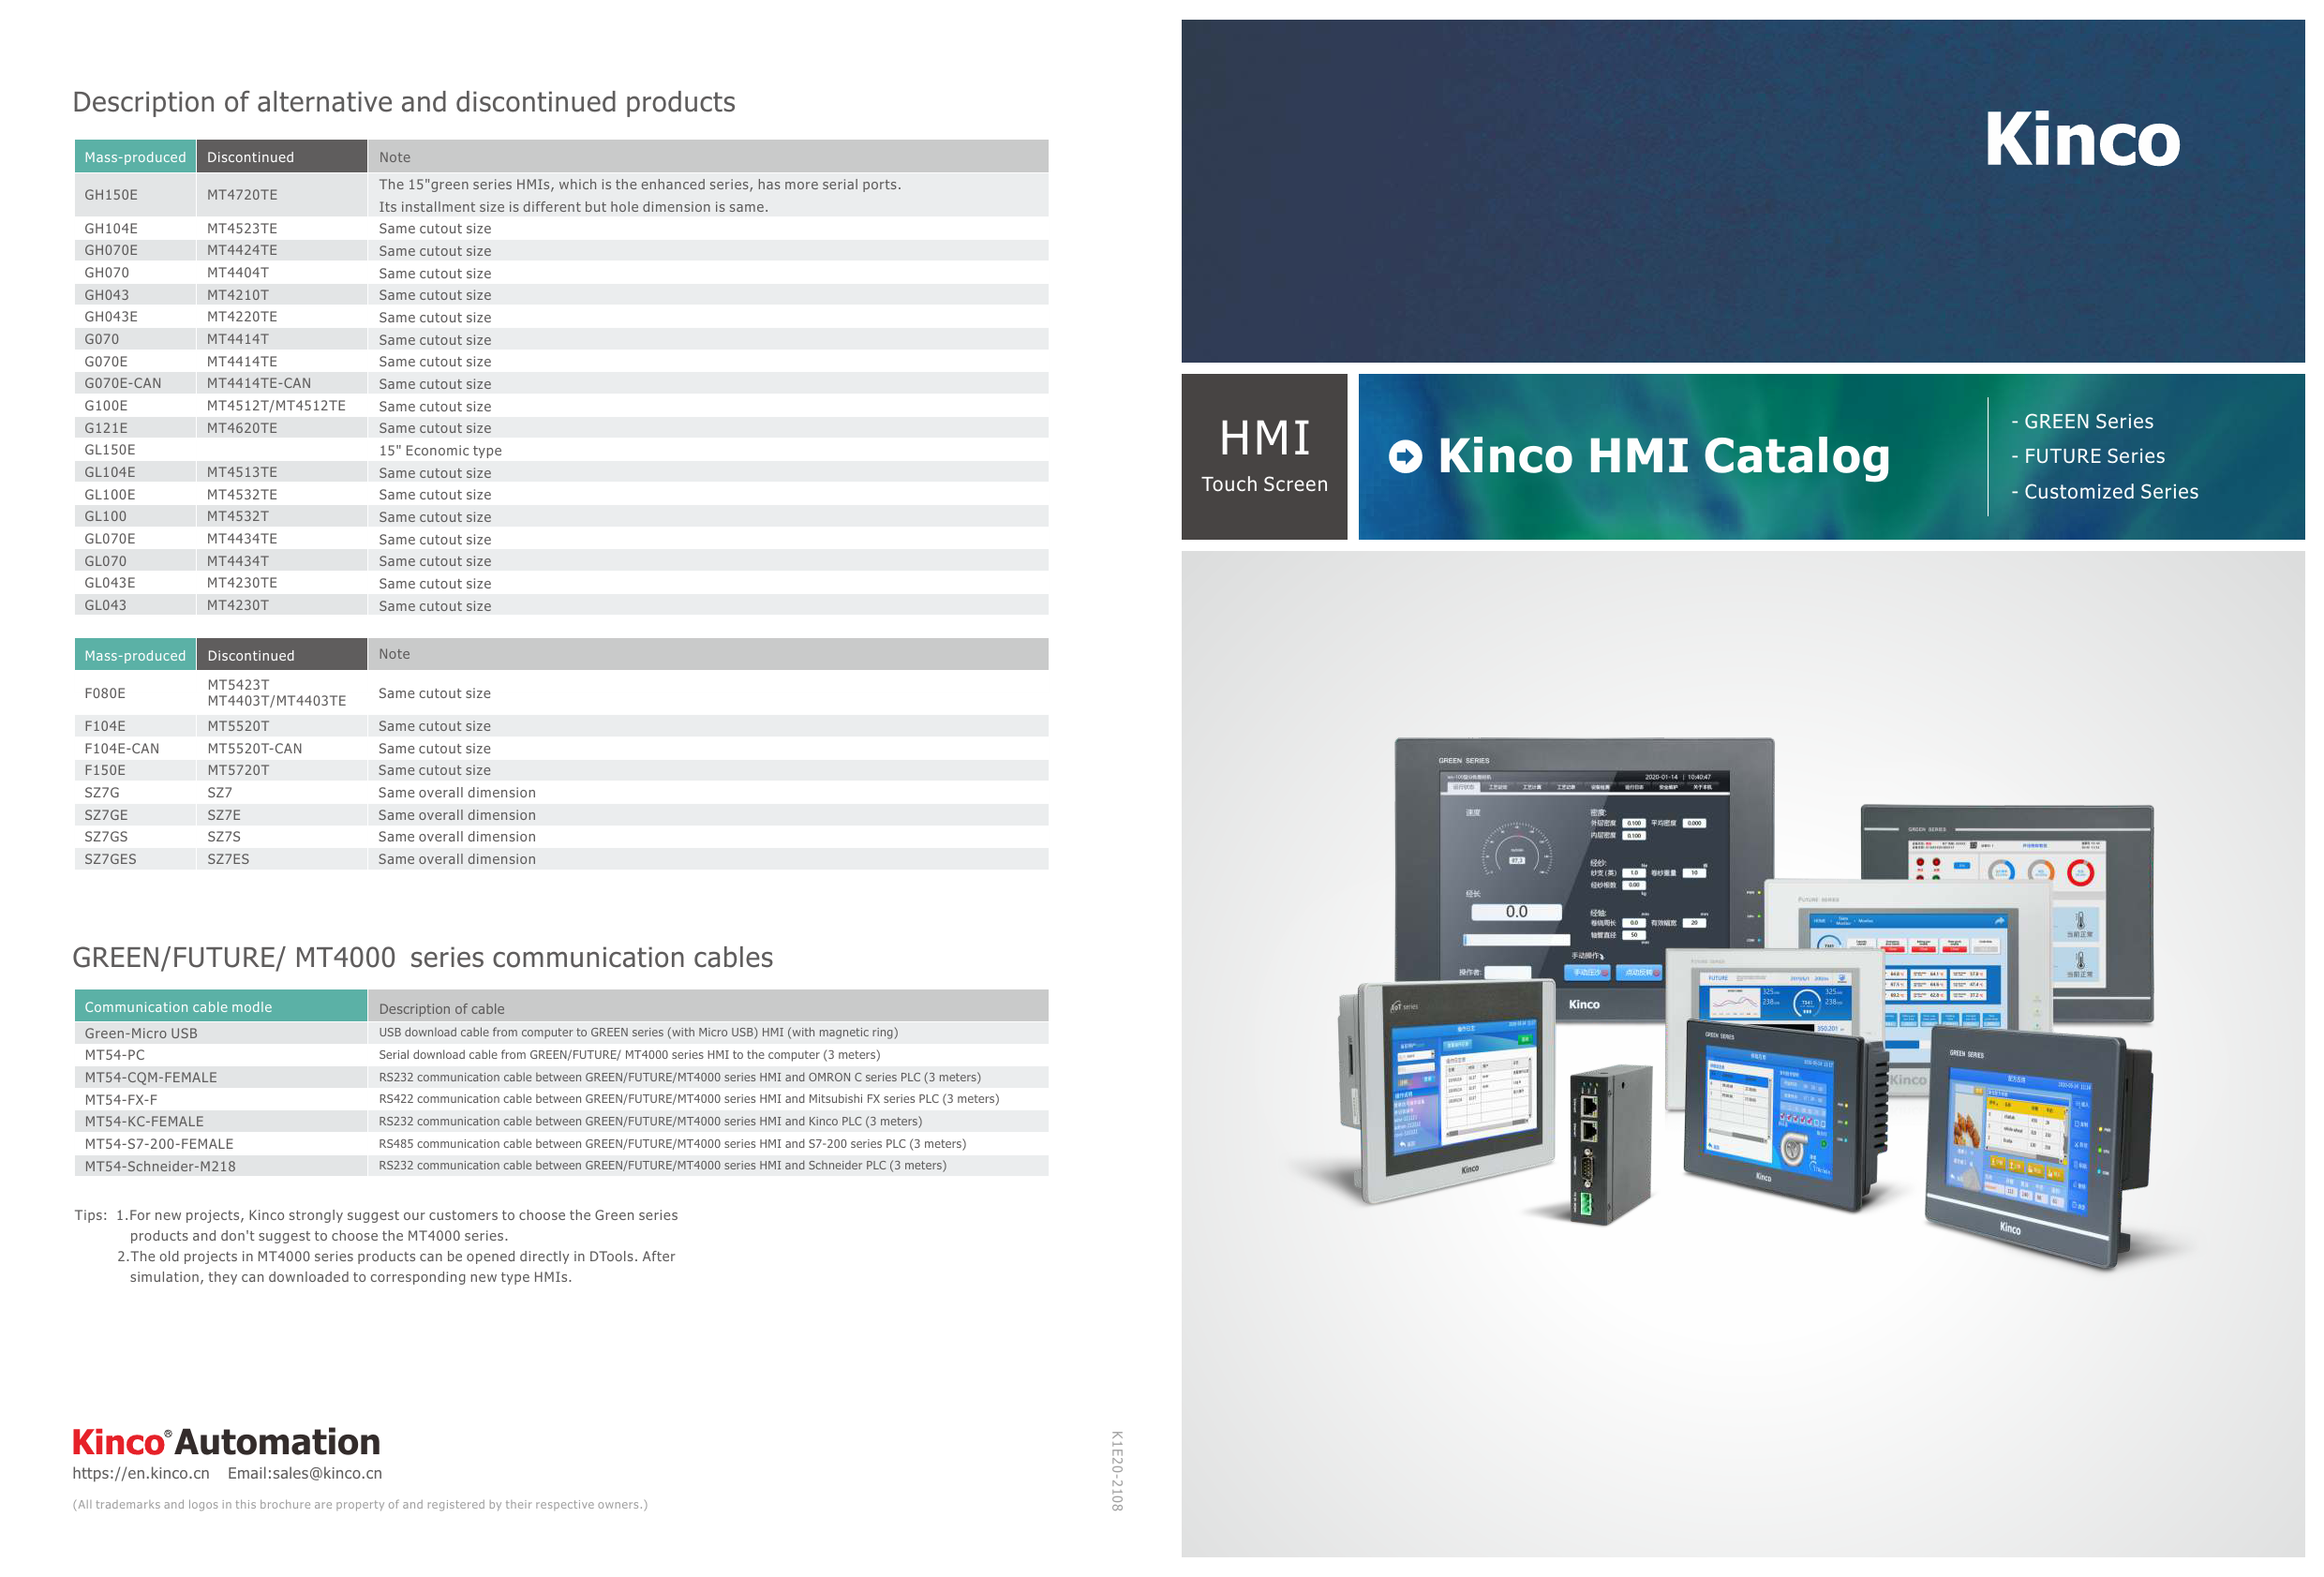The width and height of the screenshot is (2324, 1577).
Task: Click the Same overall dimension note for SZ7G
Action: (x=457, y=793)
